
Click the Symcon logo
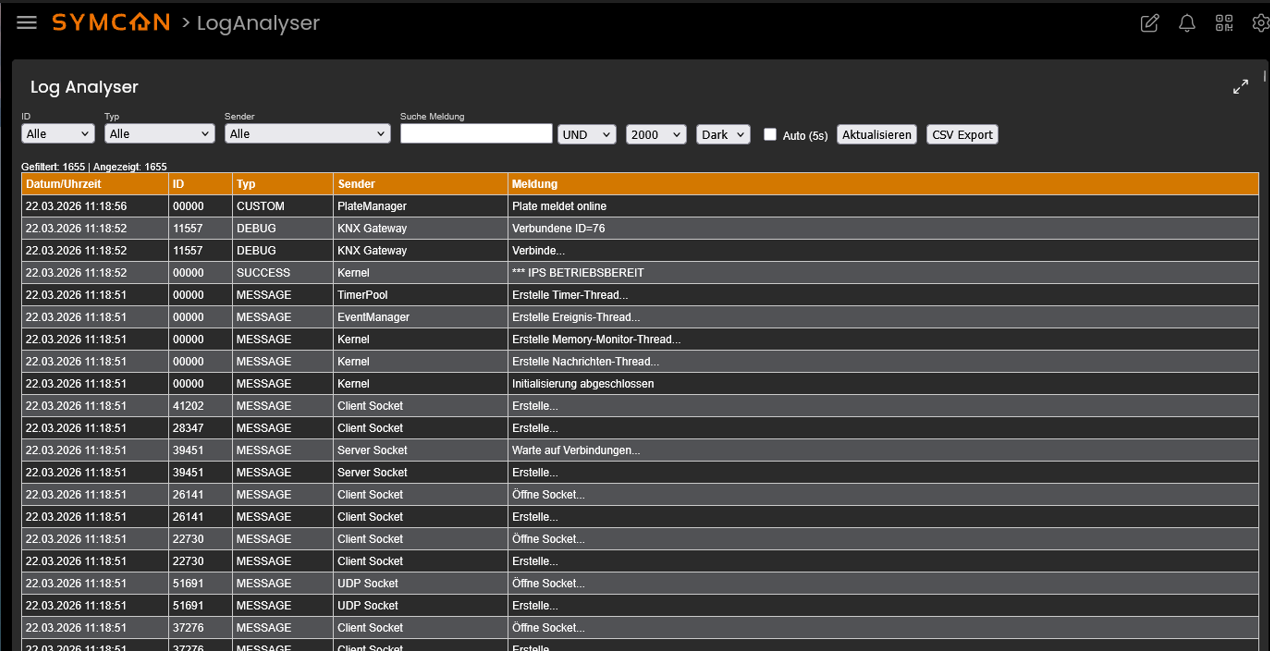tap(111, 22)
